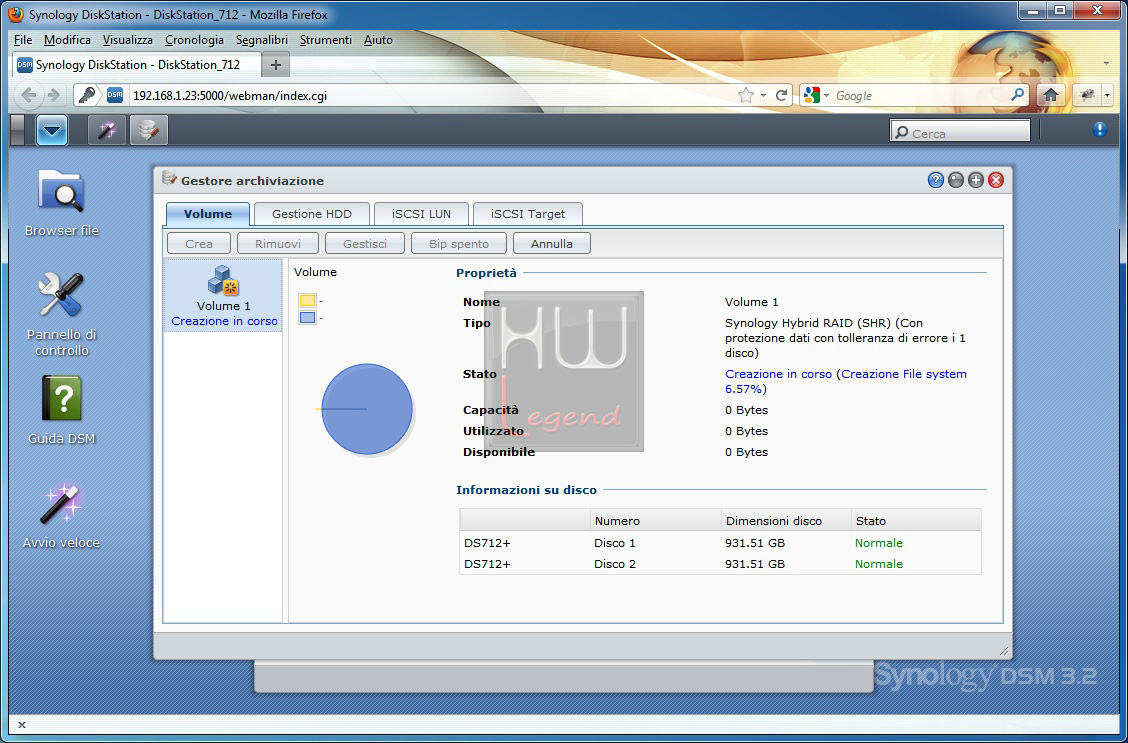Click the Numero column header
The width and height of the screenshot is (1128, 743).
655,521
